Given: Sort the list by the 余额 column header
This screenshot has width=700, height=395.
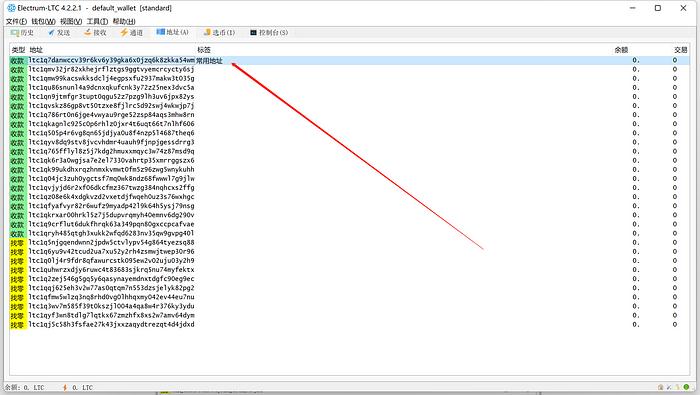Looking at the screenshot, I should click(621, 50).
